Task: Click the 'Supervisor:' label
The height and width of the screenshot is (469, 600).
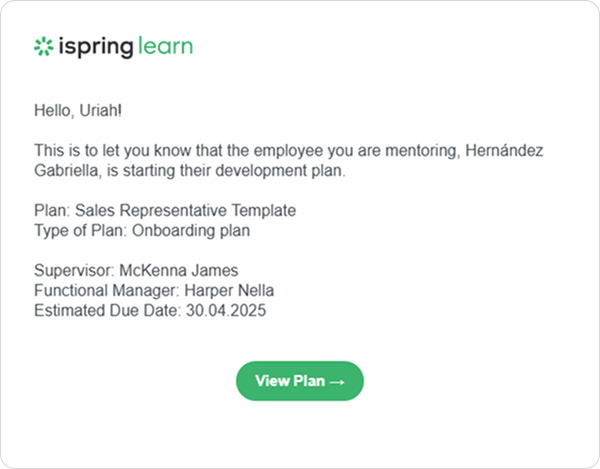Action: click(75, 270)
